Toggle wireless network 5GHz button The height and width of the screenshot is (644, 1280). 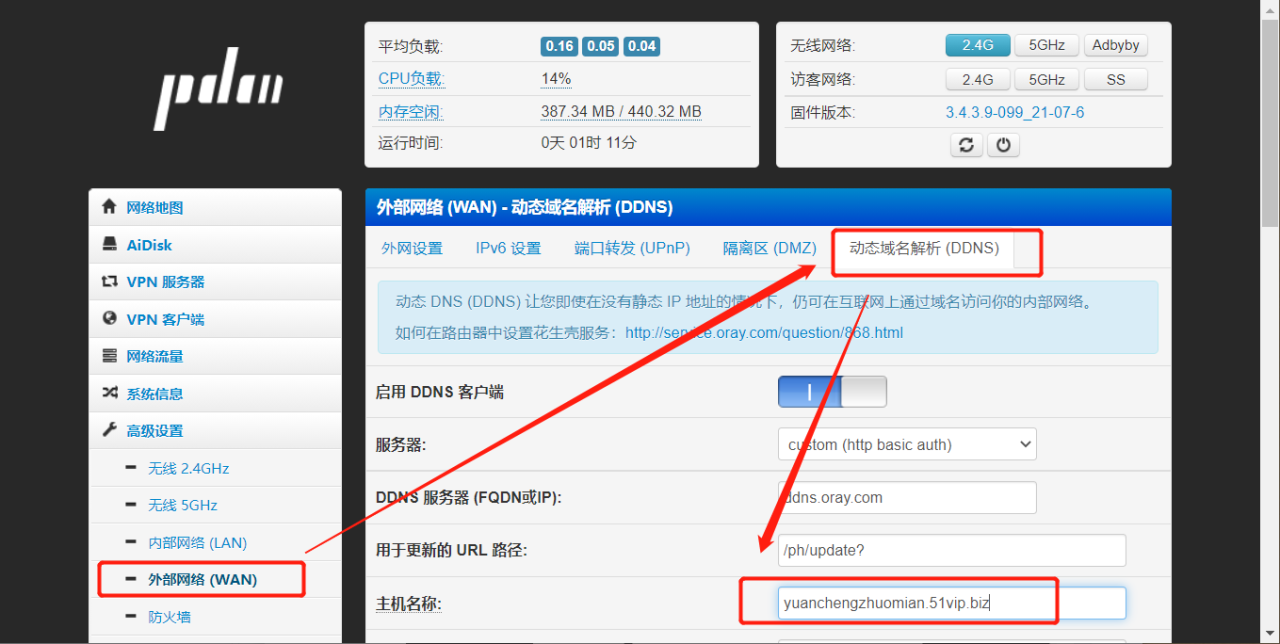click(x=1046, y=45)
